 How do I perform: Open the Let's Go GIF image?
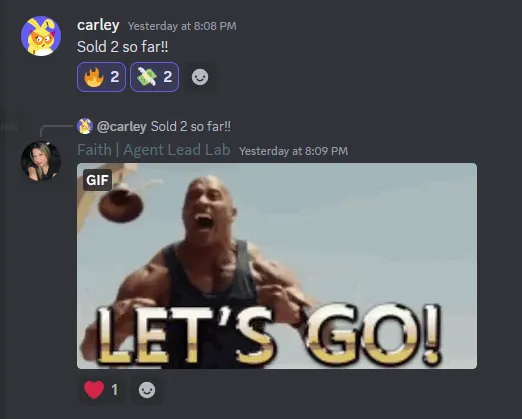(x=277, y=266)
